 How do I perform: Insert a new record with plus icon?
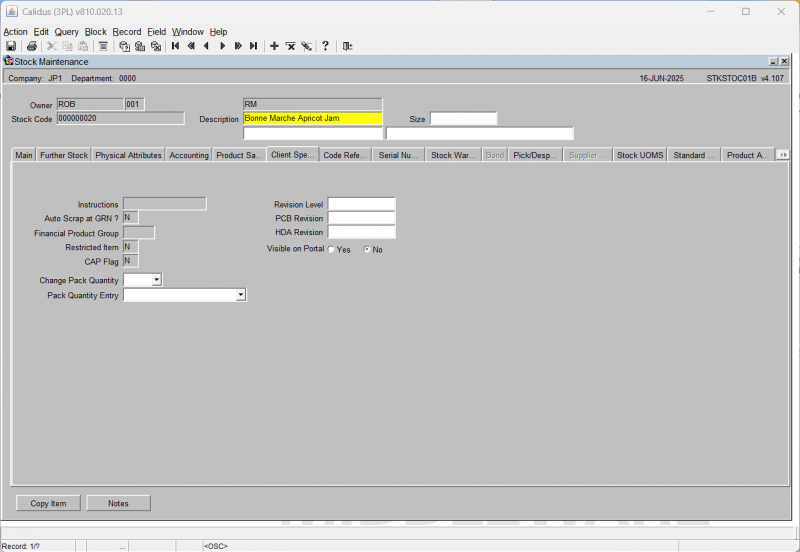click(x=274, y=46)
